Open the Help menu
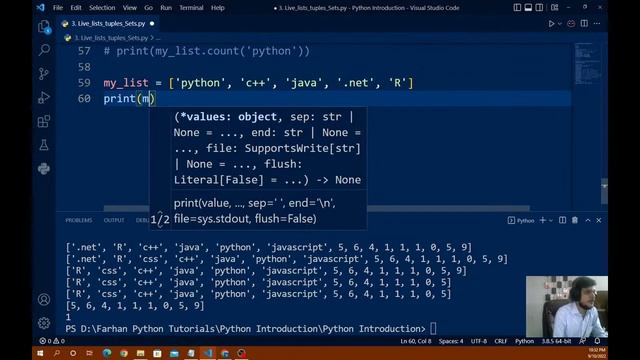 coord(218,8)
